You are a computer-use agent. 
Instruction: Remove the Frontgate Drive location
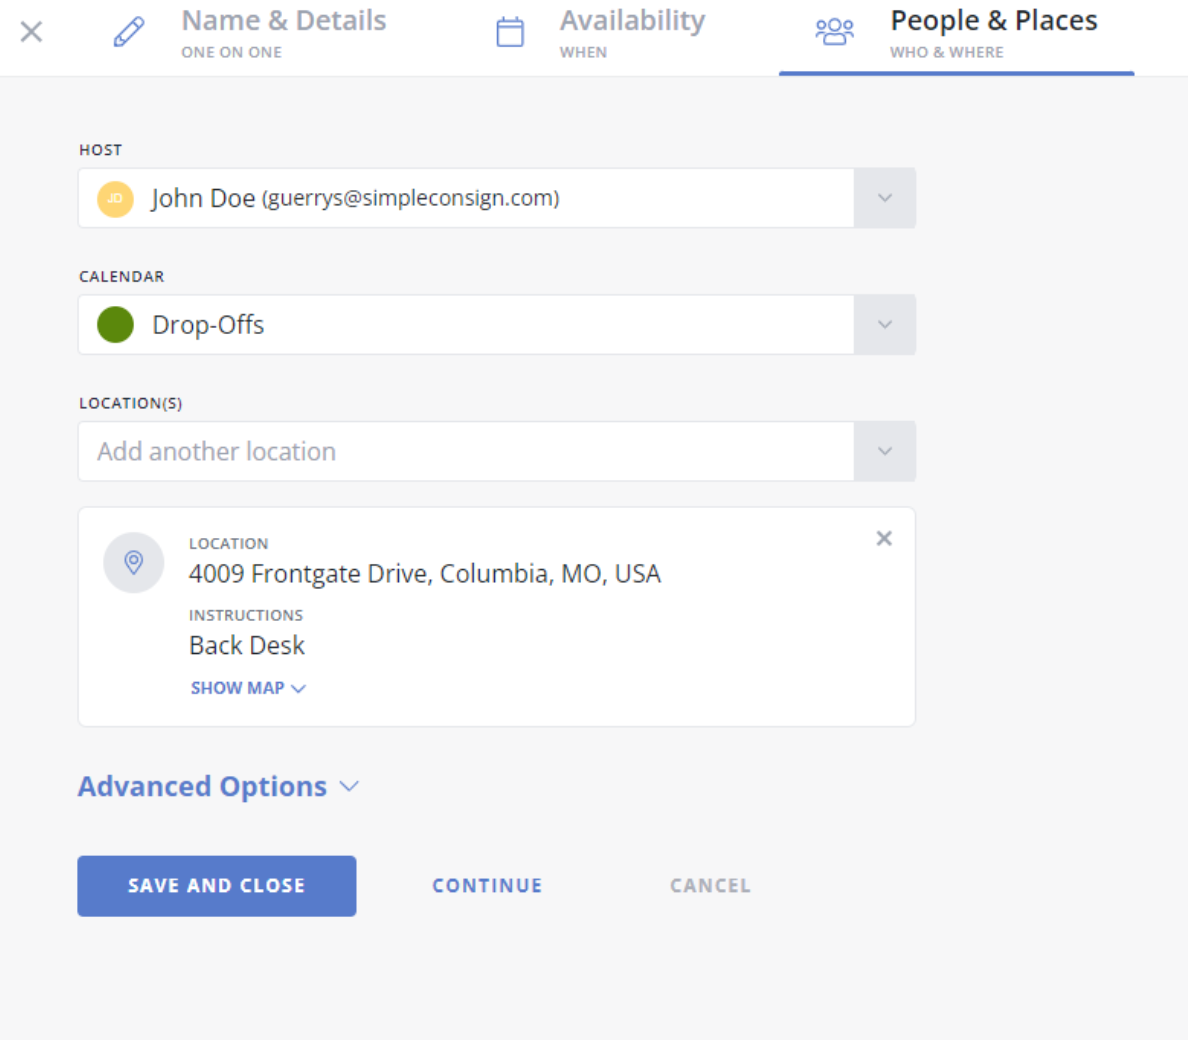point(883,539)
